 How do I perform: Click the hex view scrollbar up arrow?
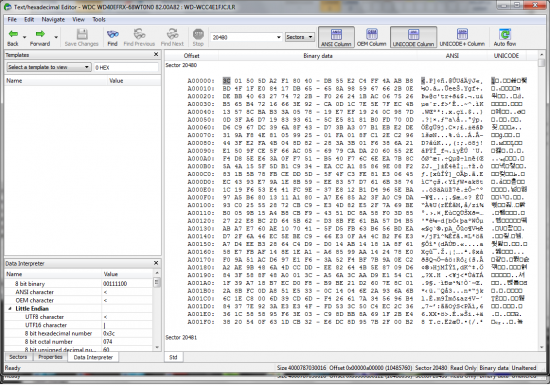541,55
